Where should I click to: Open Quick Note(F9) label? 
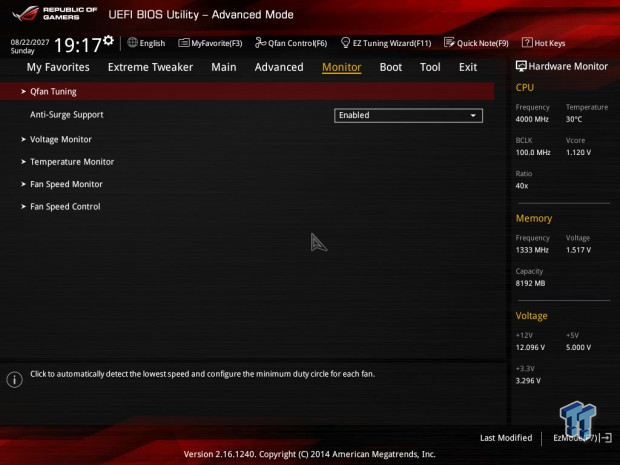coord(483,43)
